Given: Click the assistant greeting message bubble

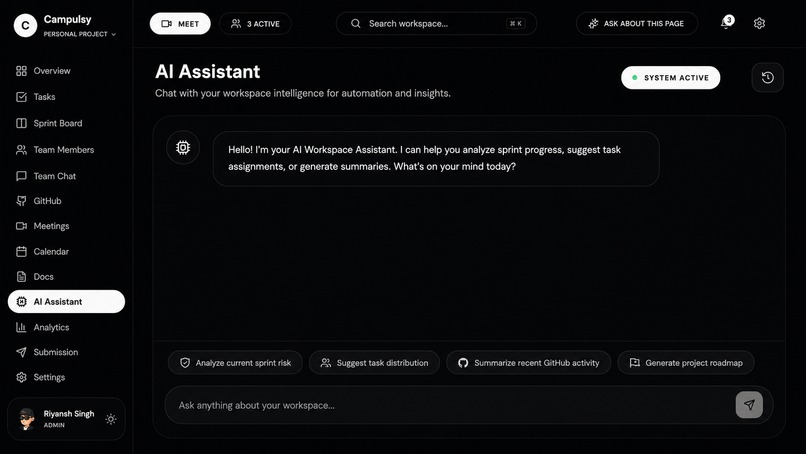Looking at the screenshot, I should click(436, 158).
